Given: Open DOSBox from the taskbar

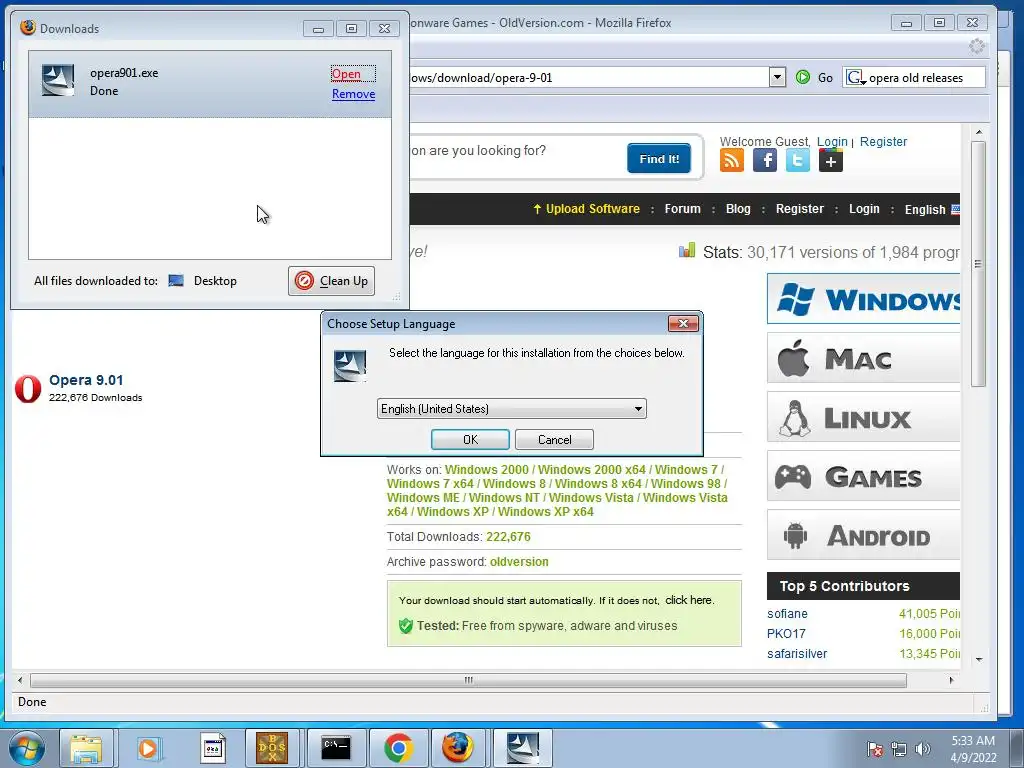Looking at the screenshot, I should (x=272, y=748).
